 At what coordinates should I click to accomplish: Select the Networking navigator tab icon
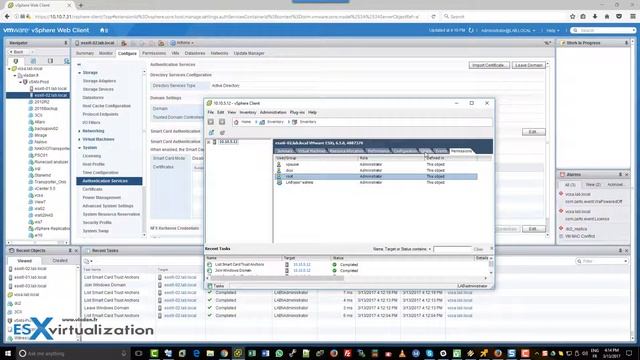67,61
